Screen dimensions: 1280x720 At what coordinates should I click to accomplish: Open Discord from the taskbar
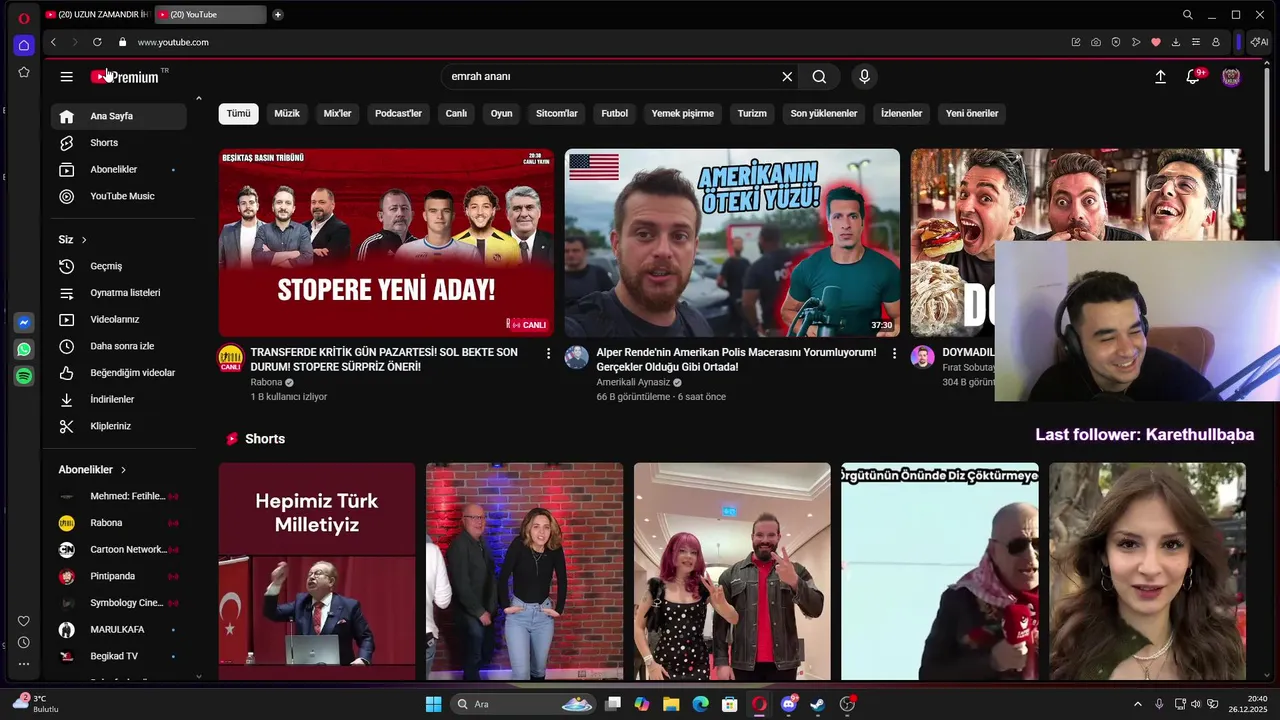[789, 704]
